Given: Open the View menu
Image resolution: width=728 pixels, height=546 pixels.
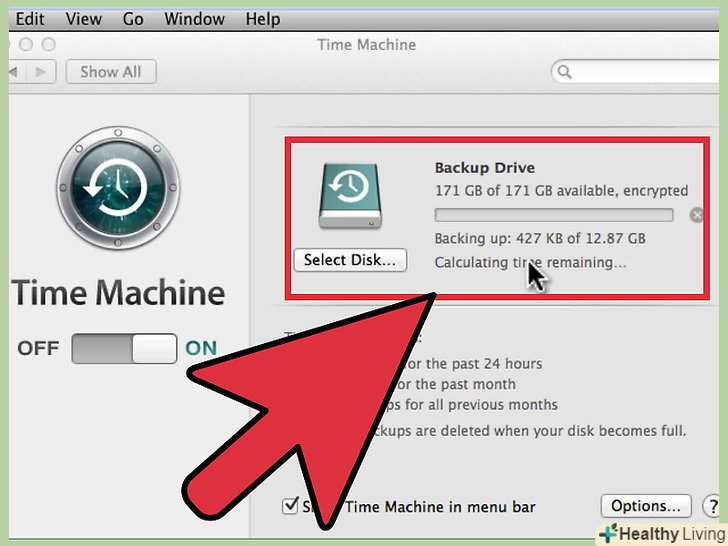Looking at the screenshot, I should tap(84, 19).
